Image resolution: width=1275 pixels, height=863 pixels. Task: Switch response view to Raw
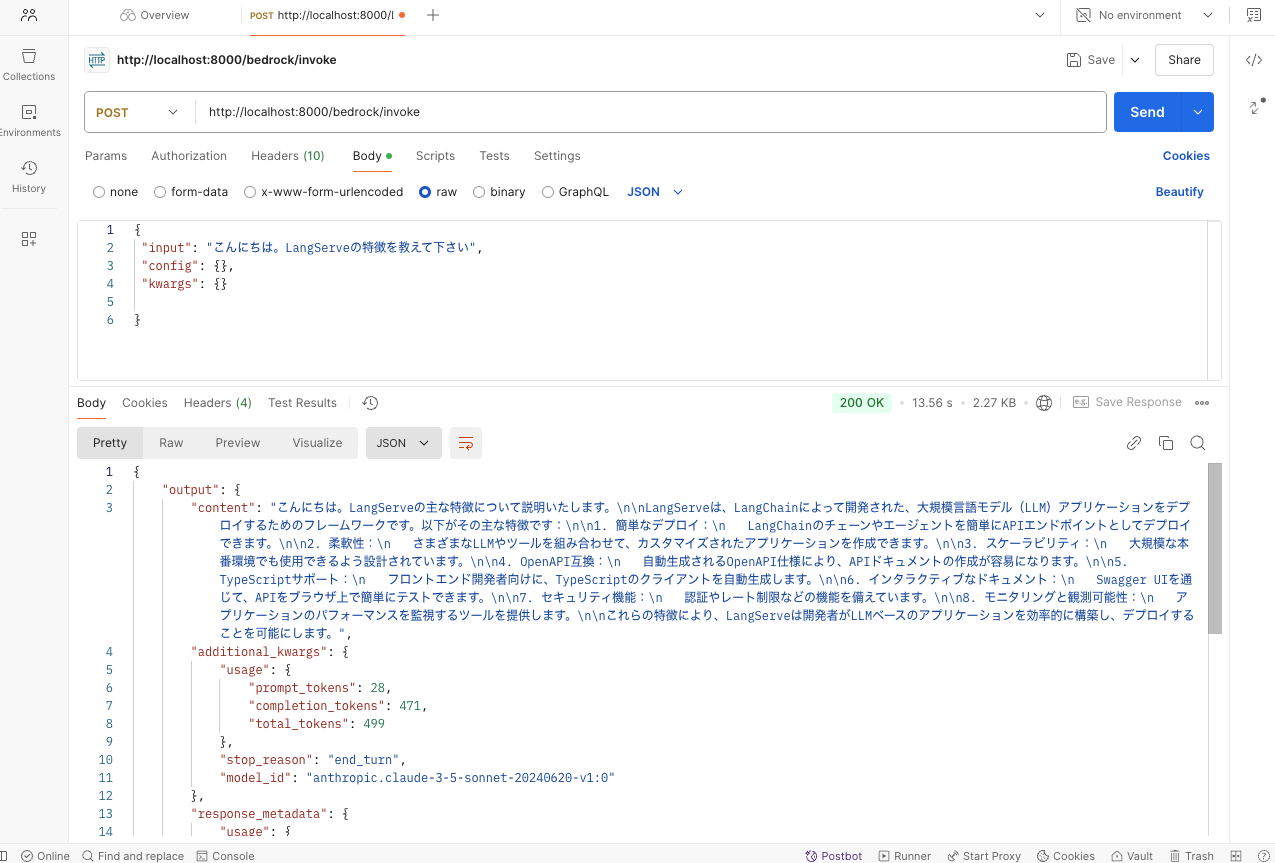171,443
